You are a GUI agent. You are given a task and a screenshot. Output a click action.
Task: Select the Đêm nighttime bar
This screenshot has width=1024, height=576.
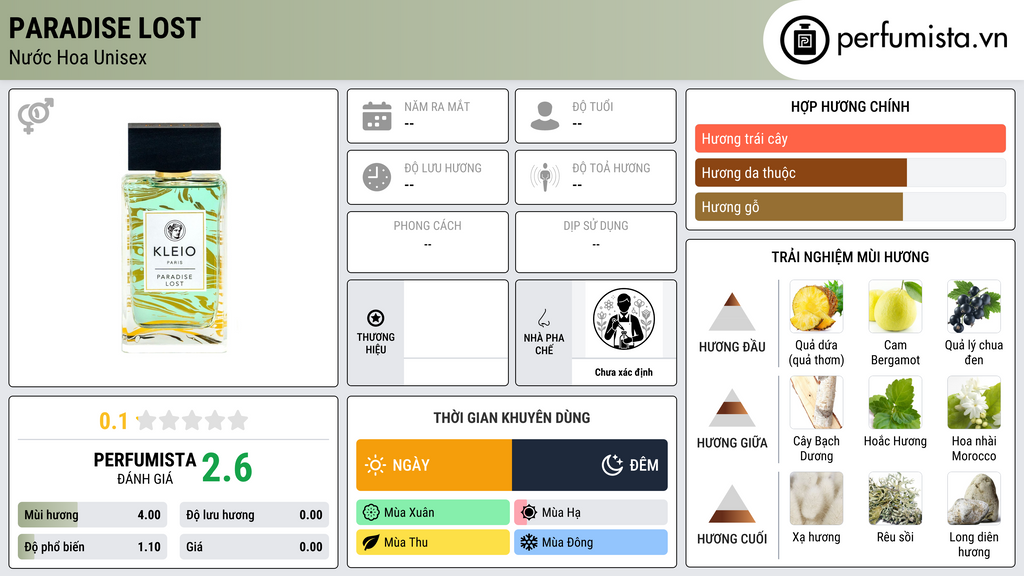(x=590, y=465)
